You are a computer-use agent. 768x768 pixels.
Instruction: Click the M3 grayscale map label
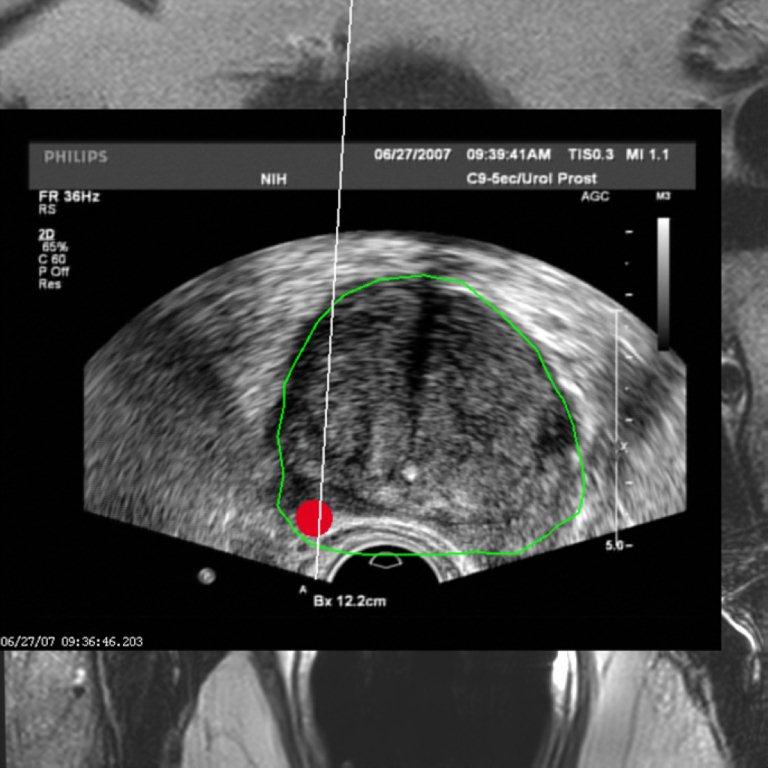pyautogui.click(x=662, y=197)
